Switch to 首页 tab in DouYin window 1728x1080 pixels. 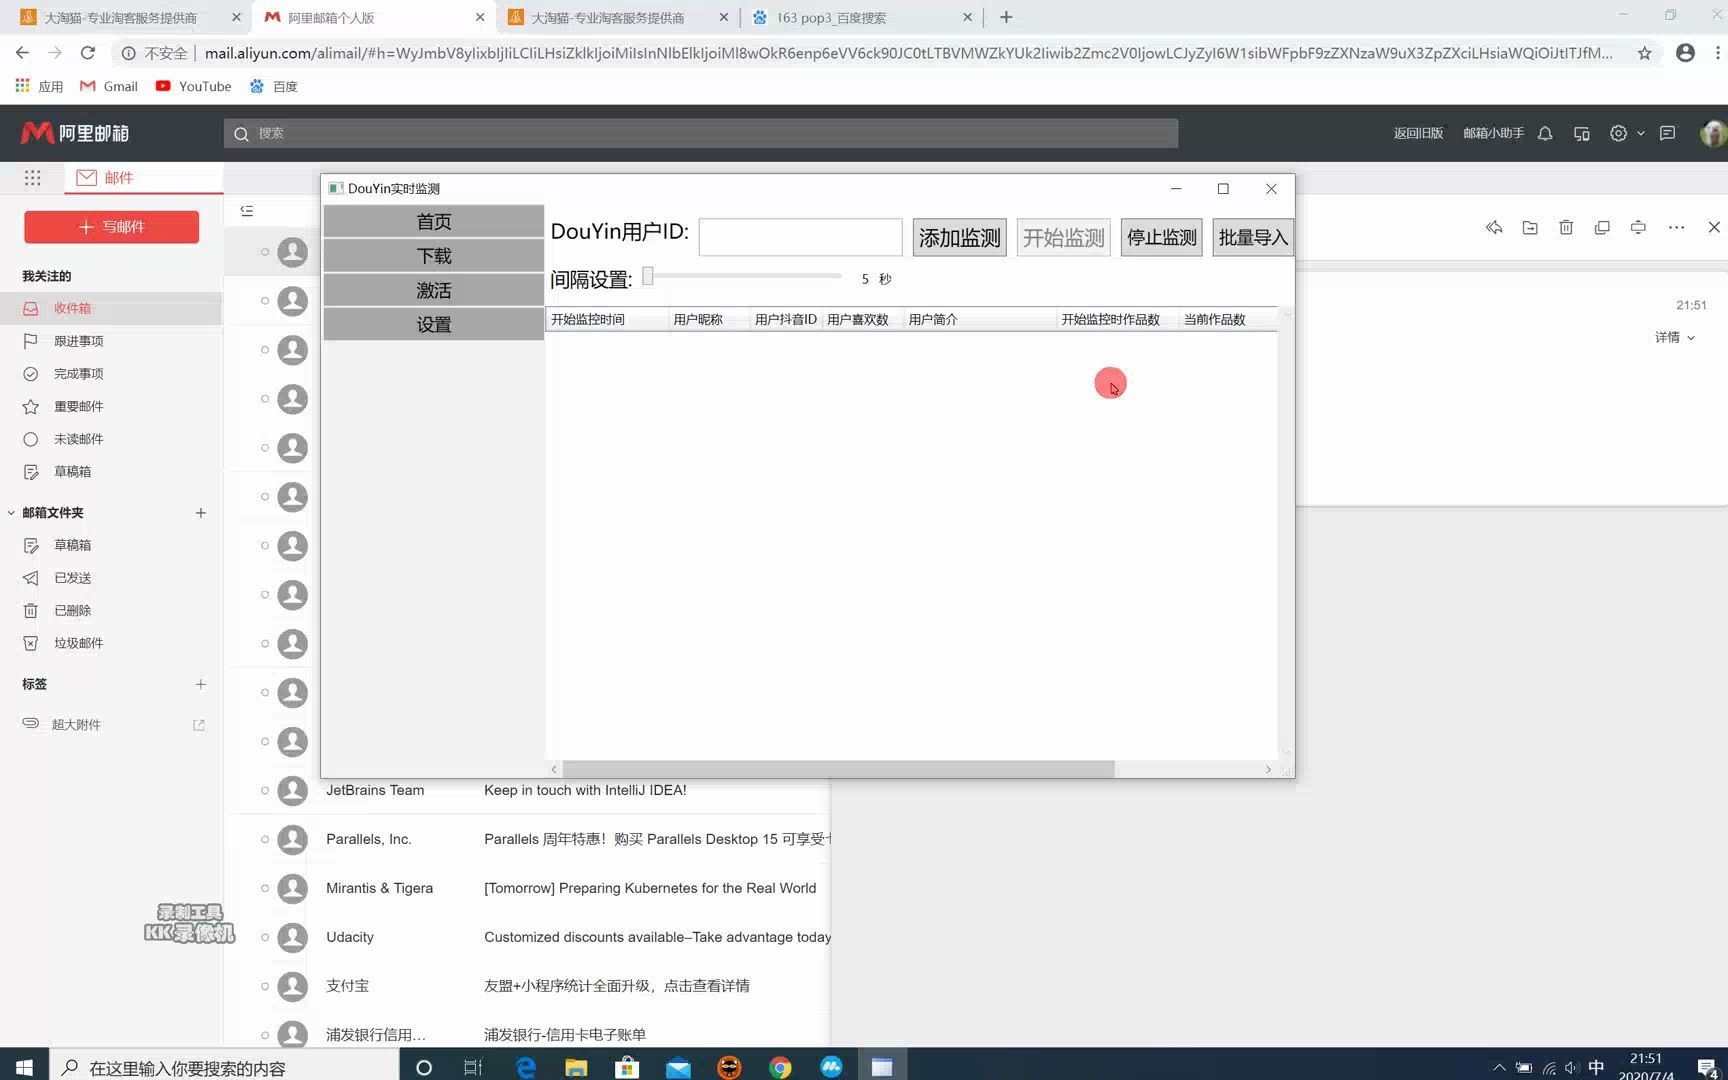tap(433, 221)
